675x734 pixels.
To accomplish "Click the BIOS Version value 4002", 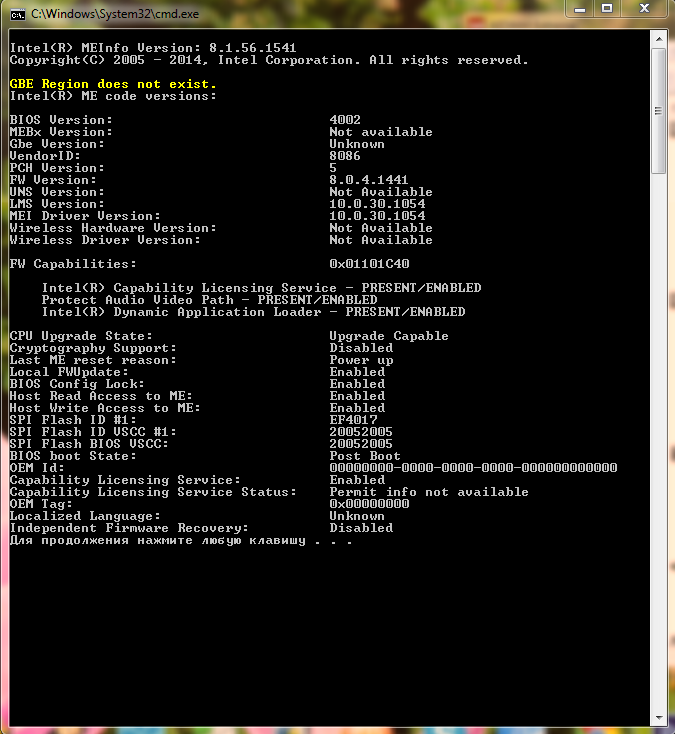I will pyautogui.click(x=345, y=120).
